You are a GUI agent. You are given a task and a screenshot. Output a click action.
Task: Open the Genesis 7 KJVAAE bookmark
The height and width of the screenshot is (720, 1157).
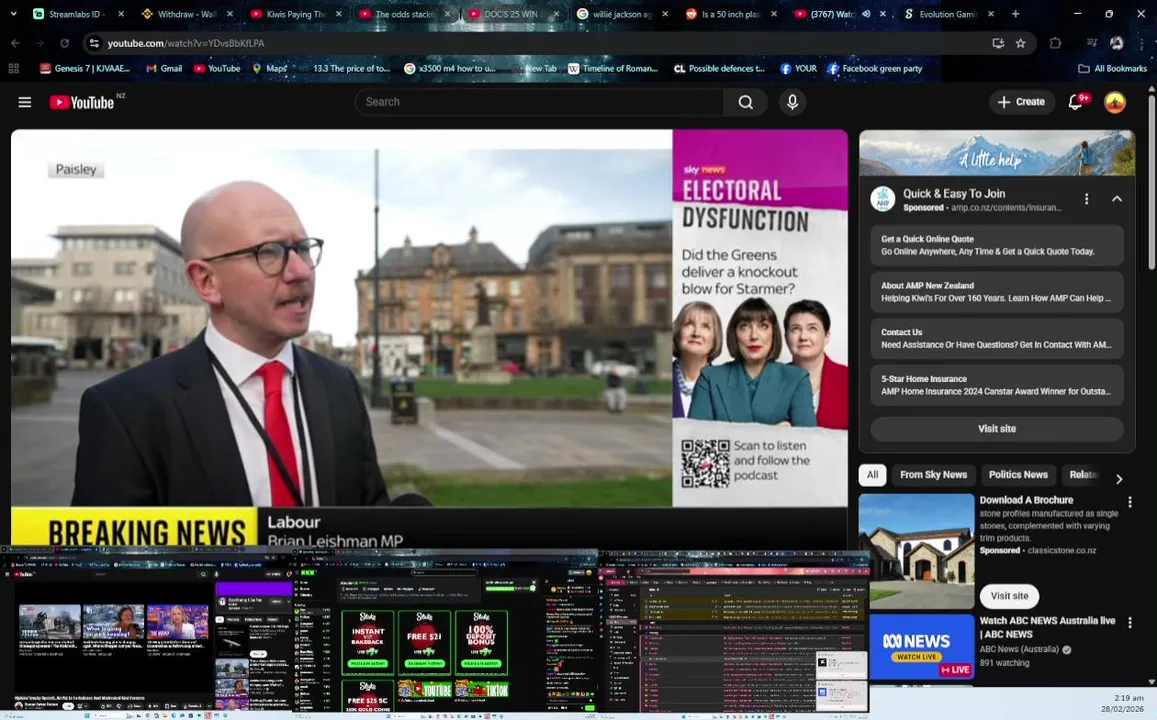[x=85, y=69]
